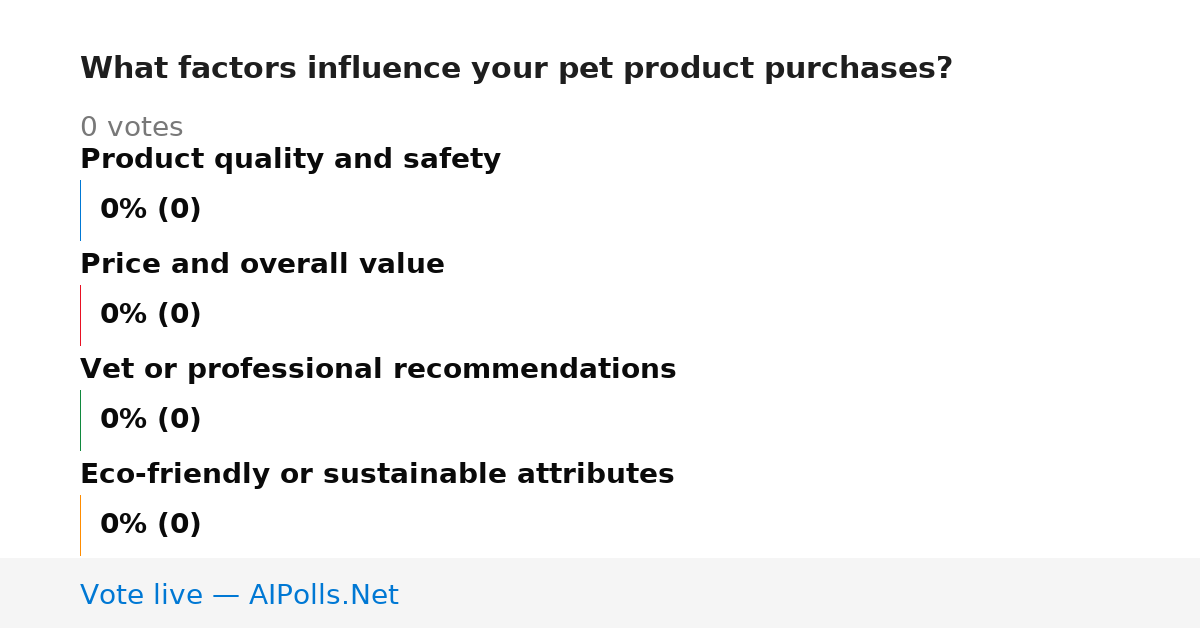Click the 0 votes counter
The width and height of the screenshot is (1200, 628).
[131, 128]
